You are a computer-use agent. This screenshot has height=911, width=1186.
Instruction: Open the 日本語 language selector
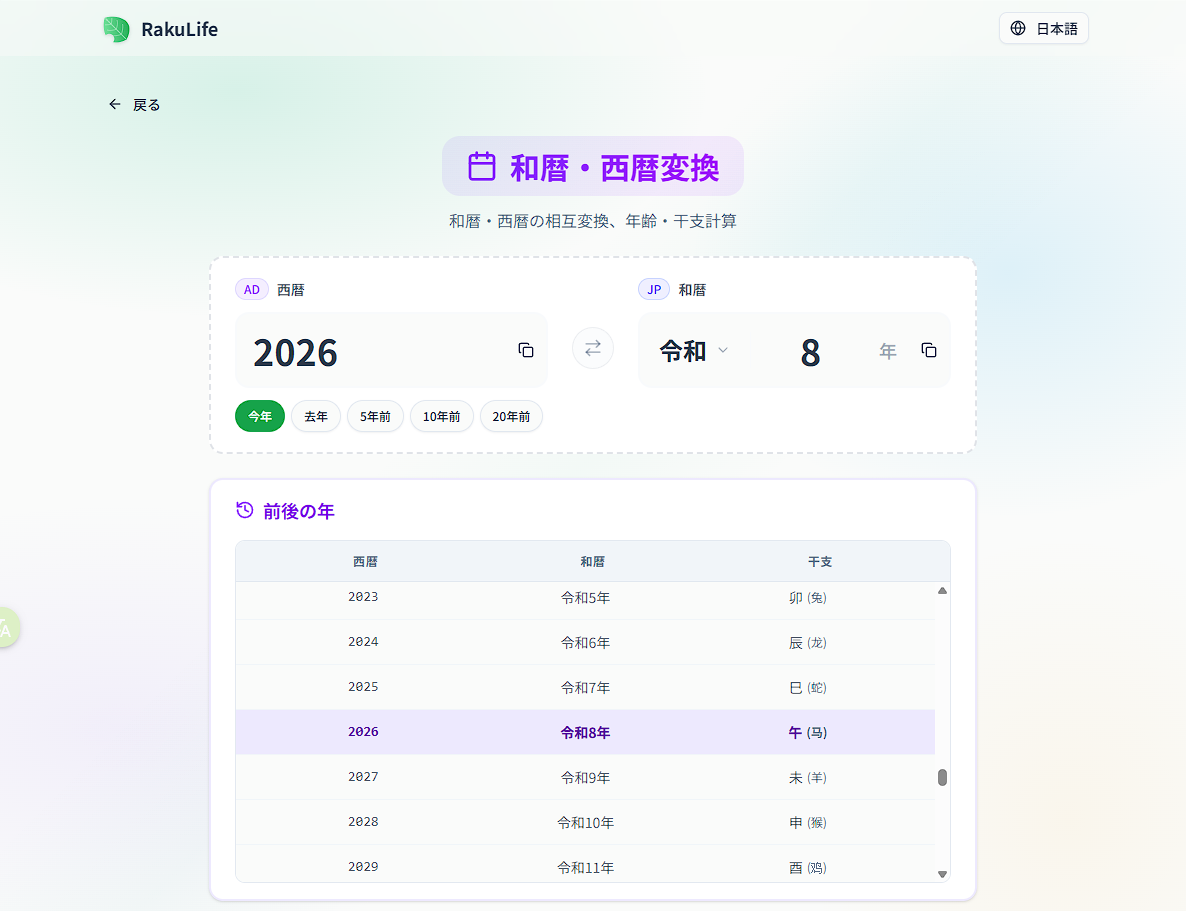[x=1043, y=28]
